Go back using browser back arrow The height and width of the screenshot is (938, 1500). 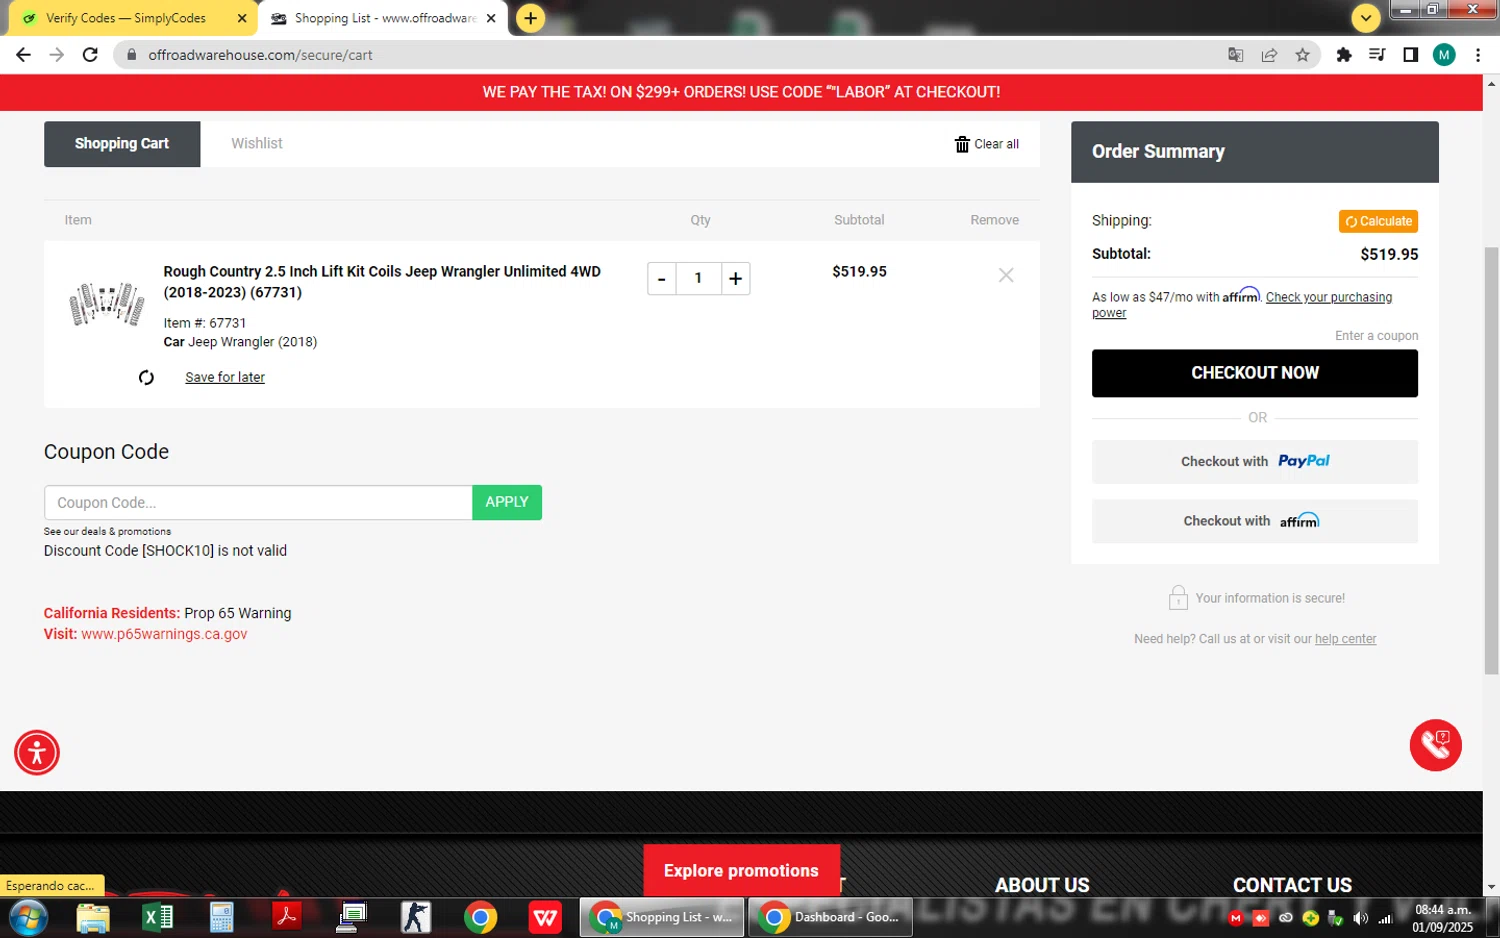tap(23, 55)
